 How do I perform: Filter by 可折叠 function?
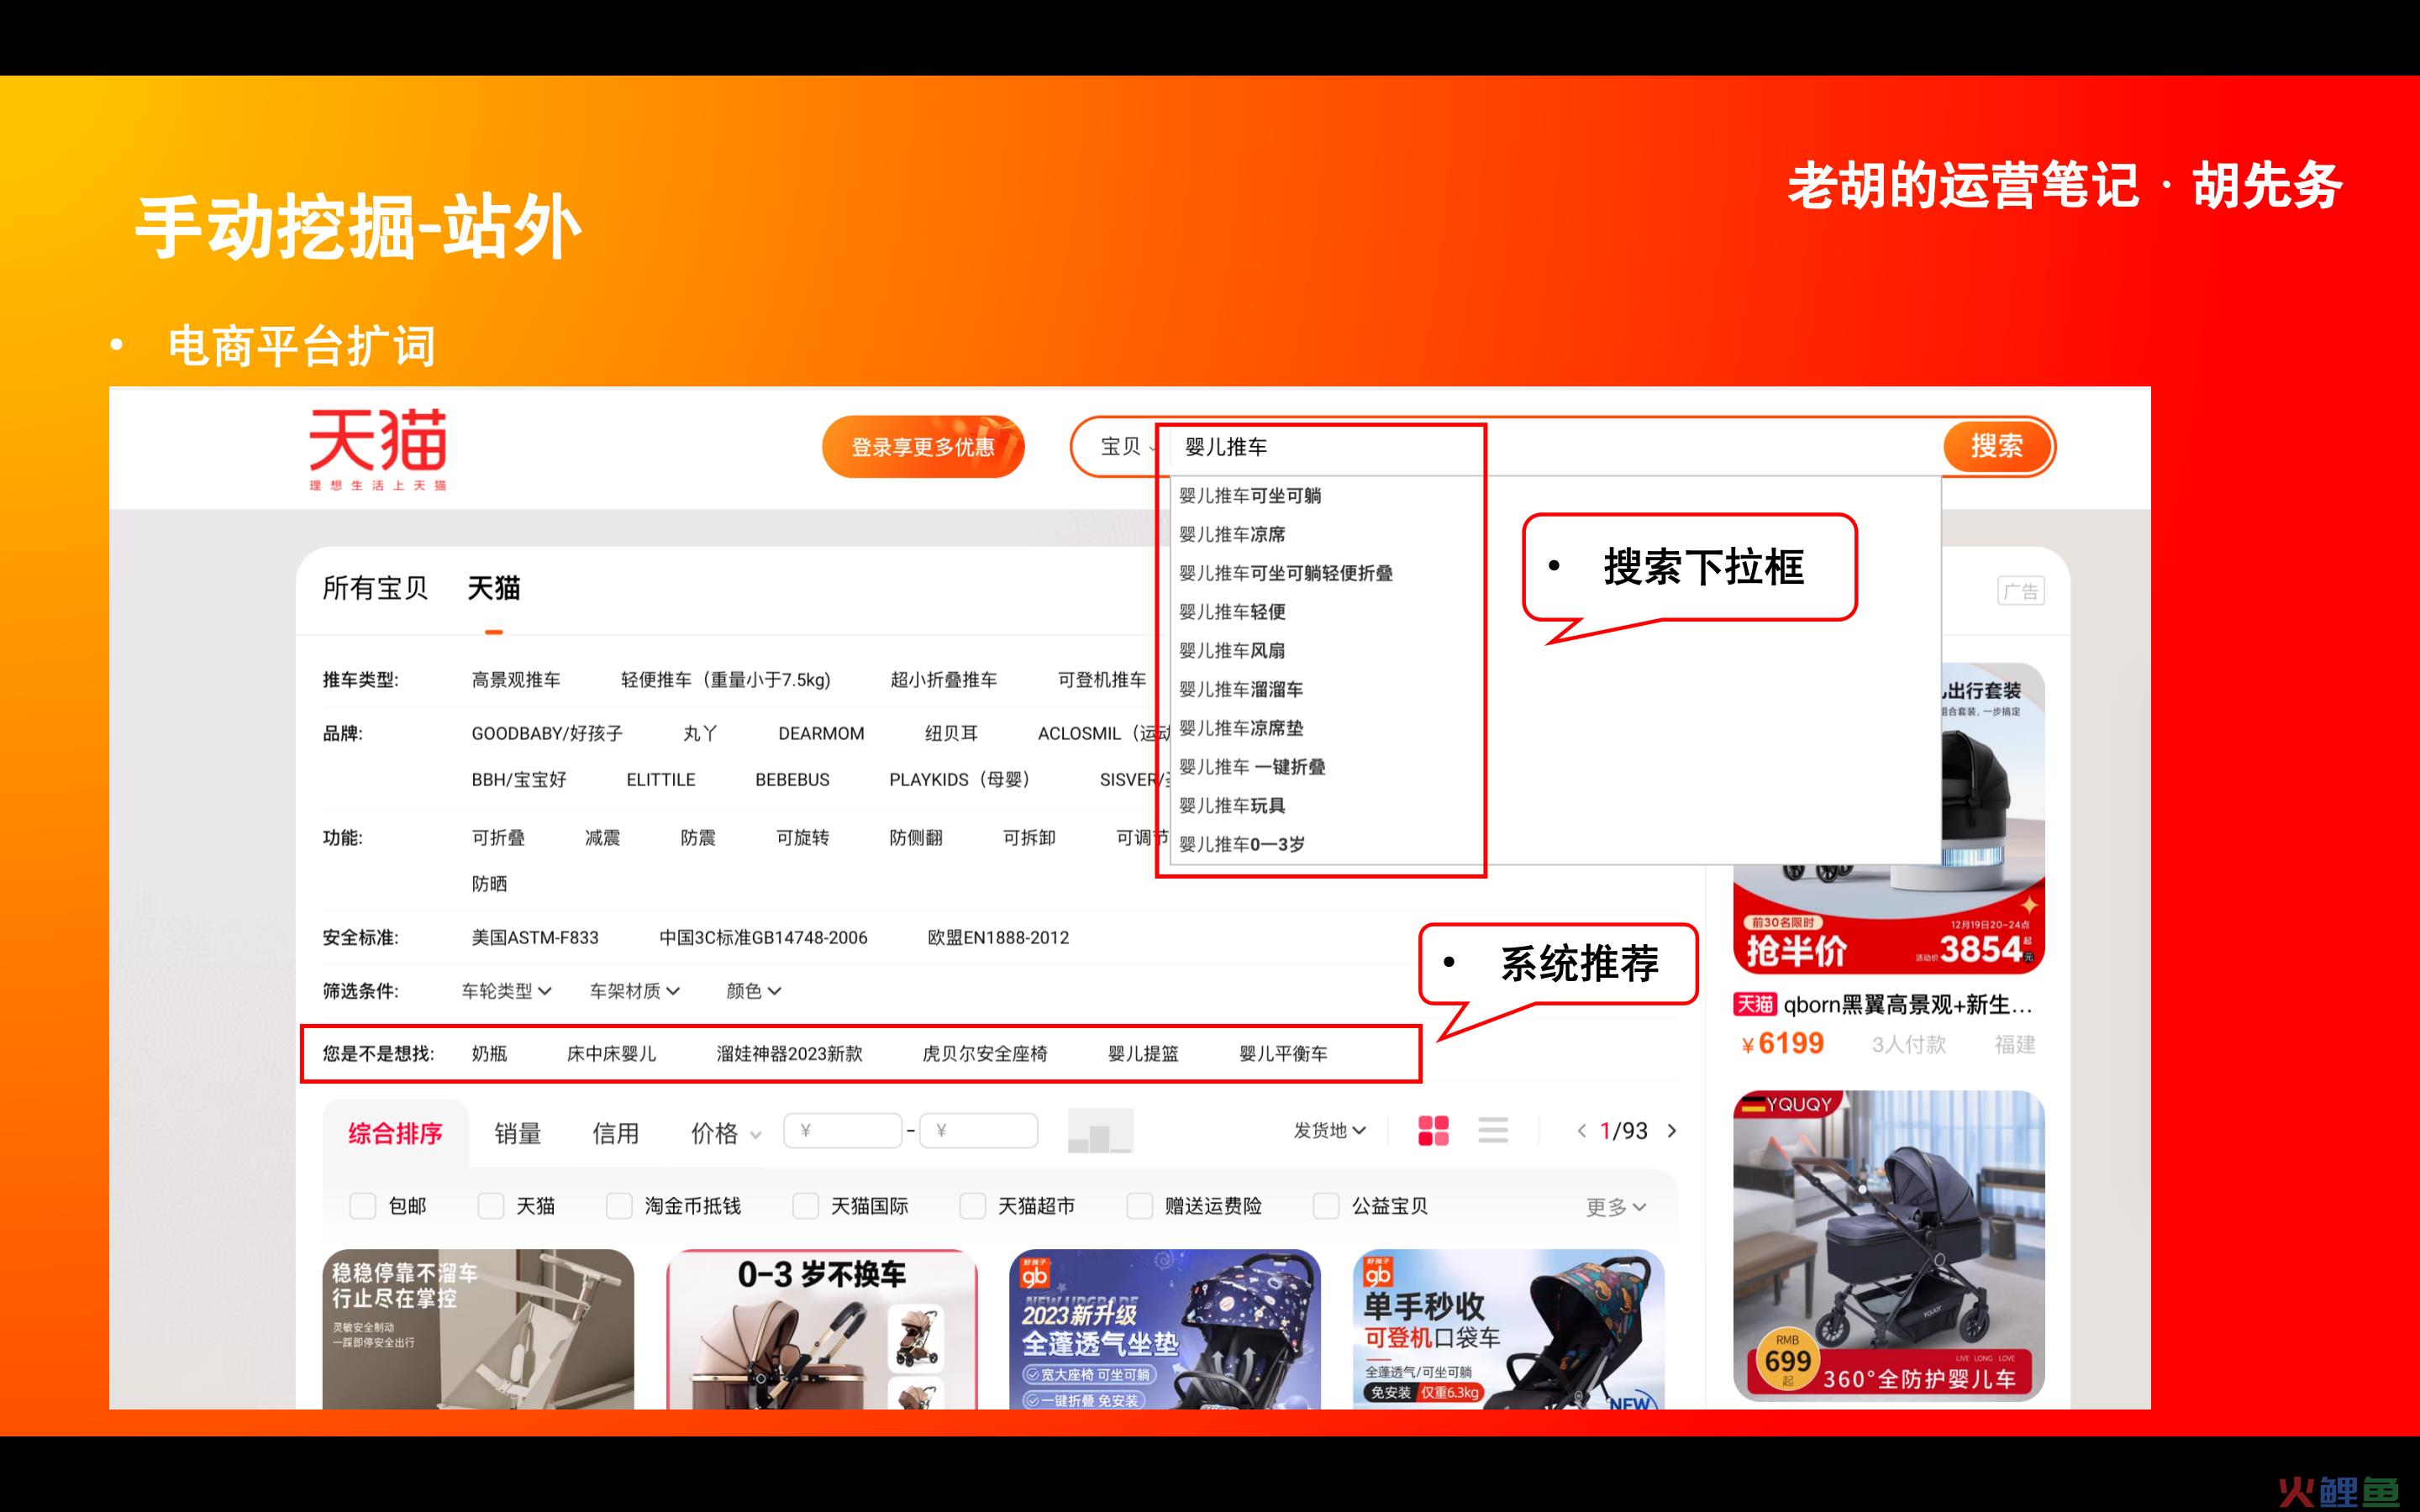pos(498,838)
